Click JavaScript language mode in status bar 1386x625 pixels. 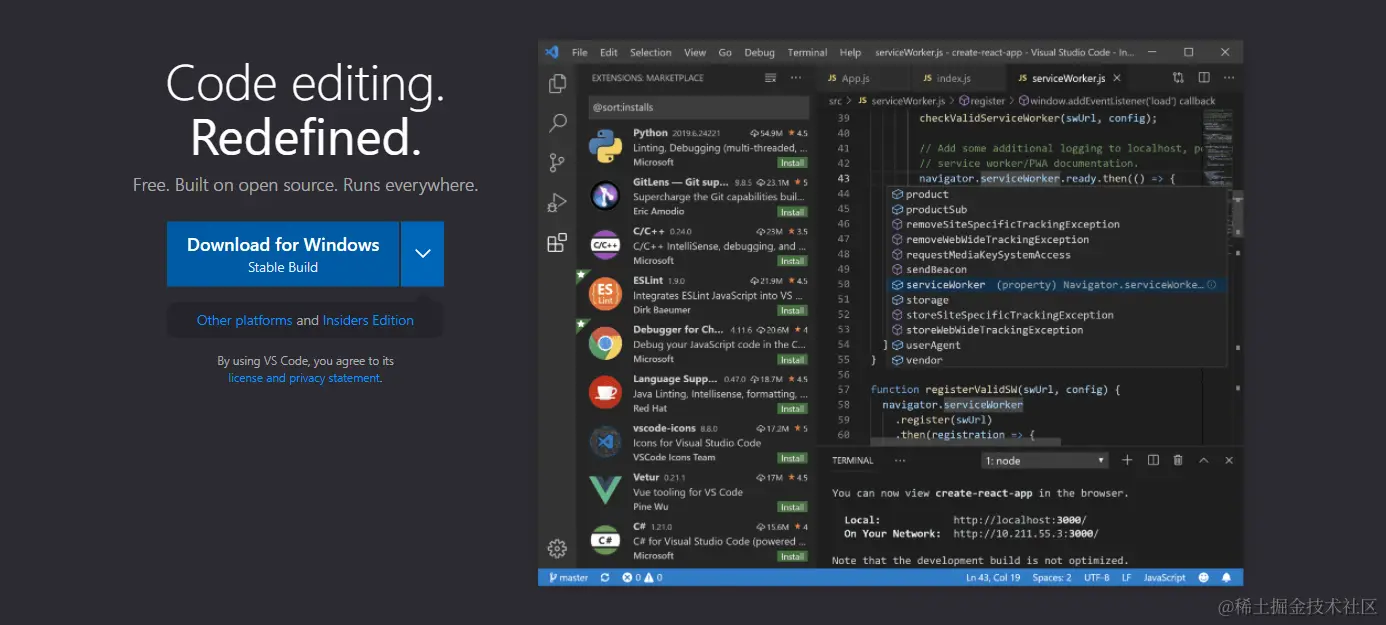pyautogui.click(x=1164, y=578)
